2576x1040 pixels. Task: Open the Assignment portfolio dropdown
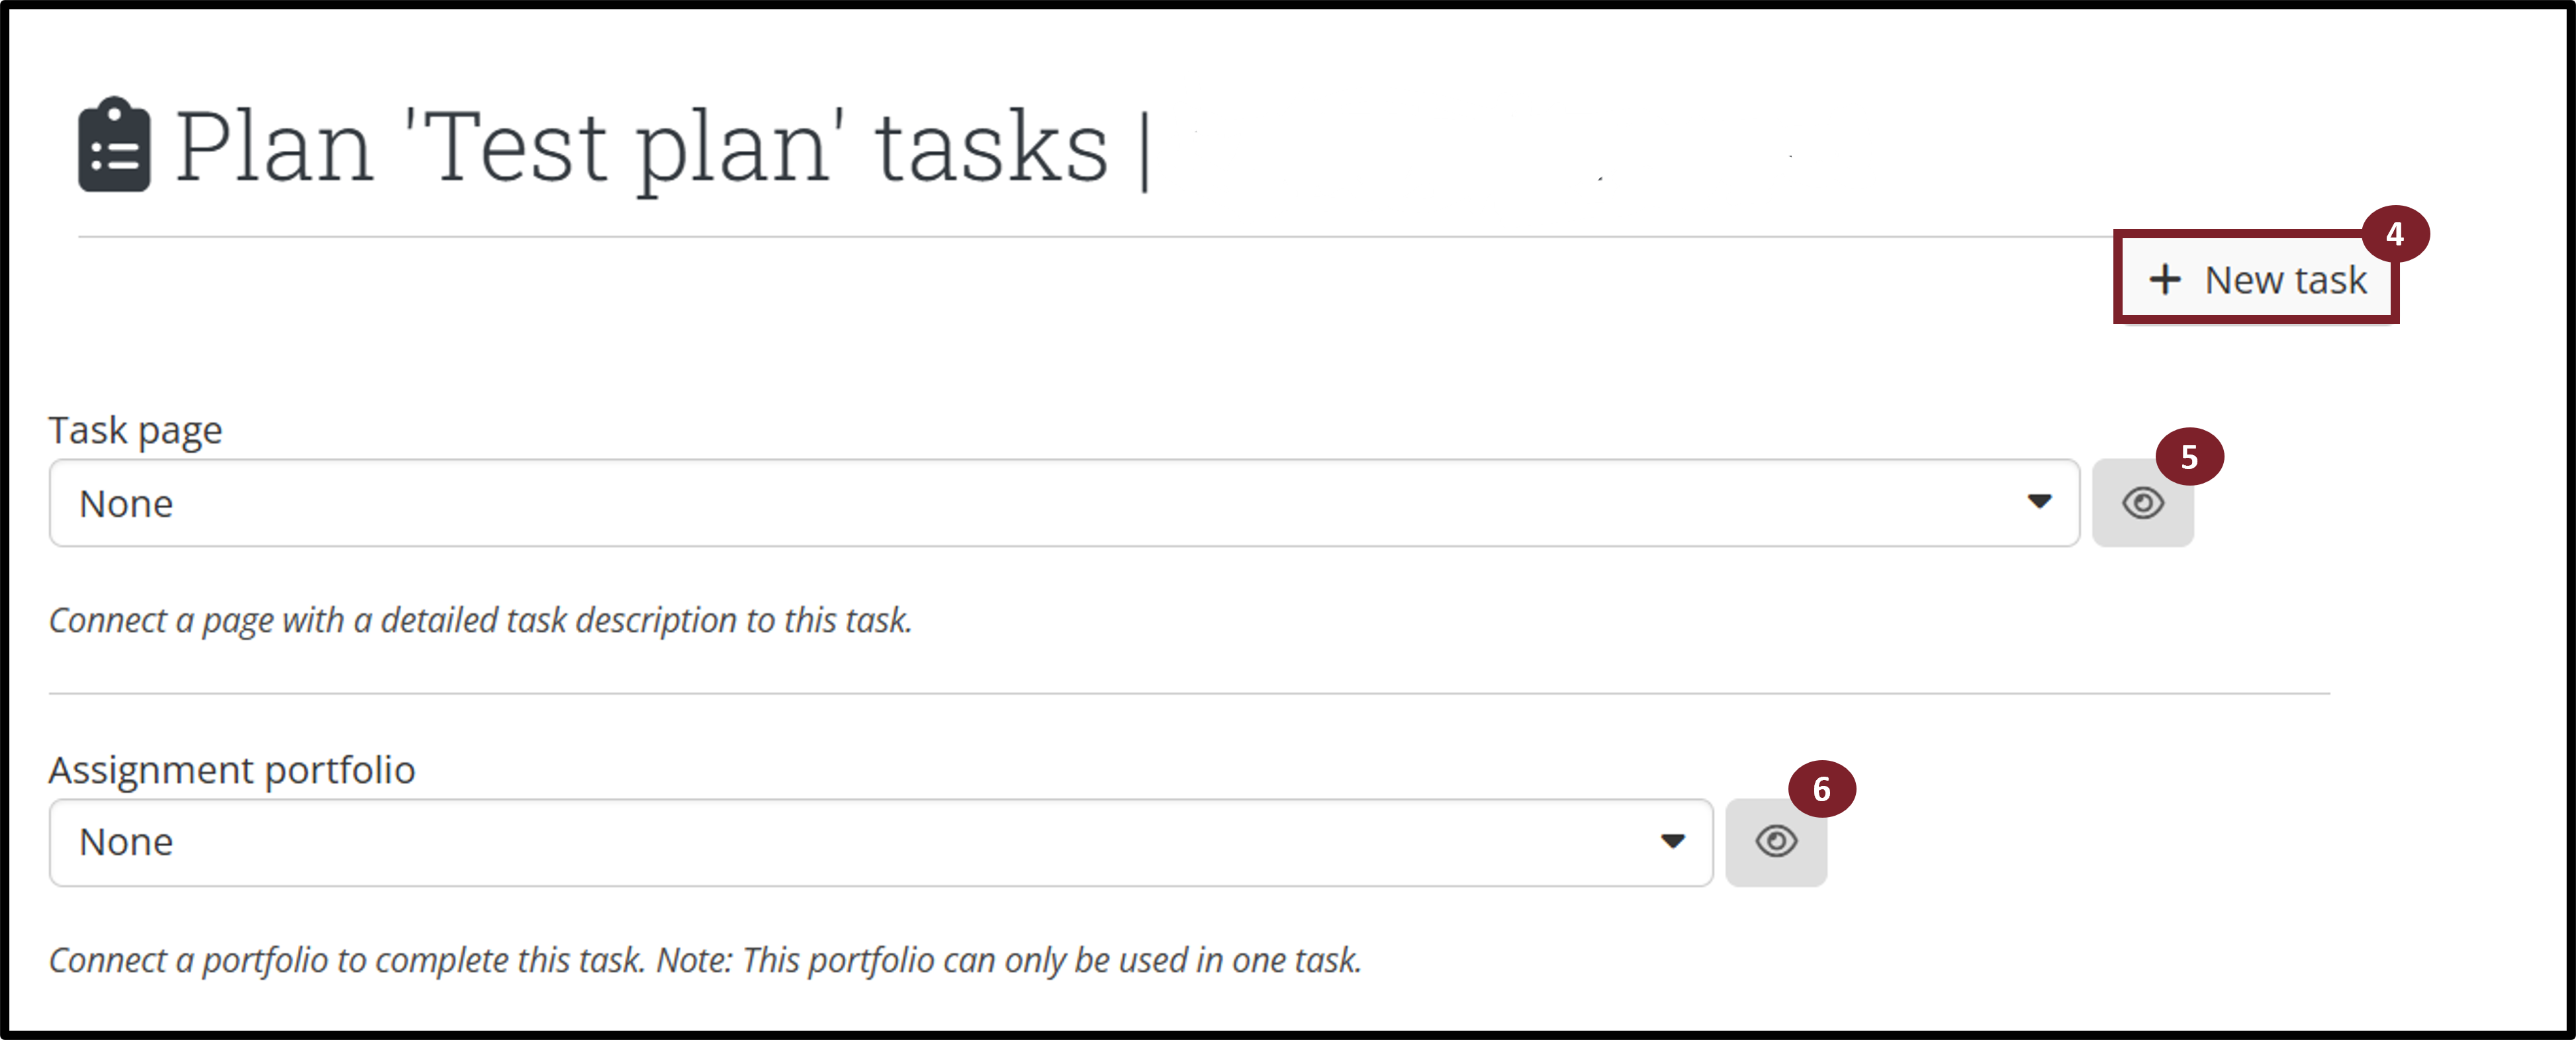click(880, 842)
